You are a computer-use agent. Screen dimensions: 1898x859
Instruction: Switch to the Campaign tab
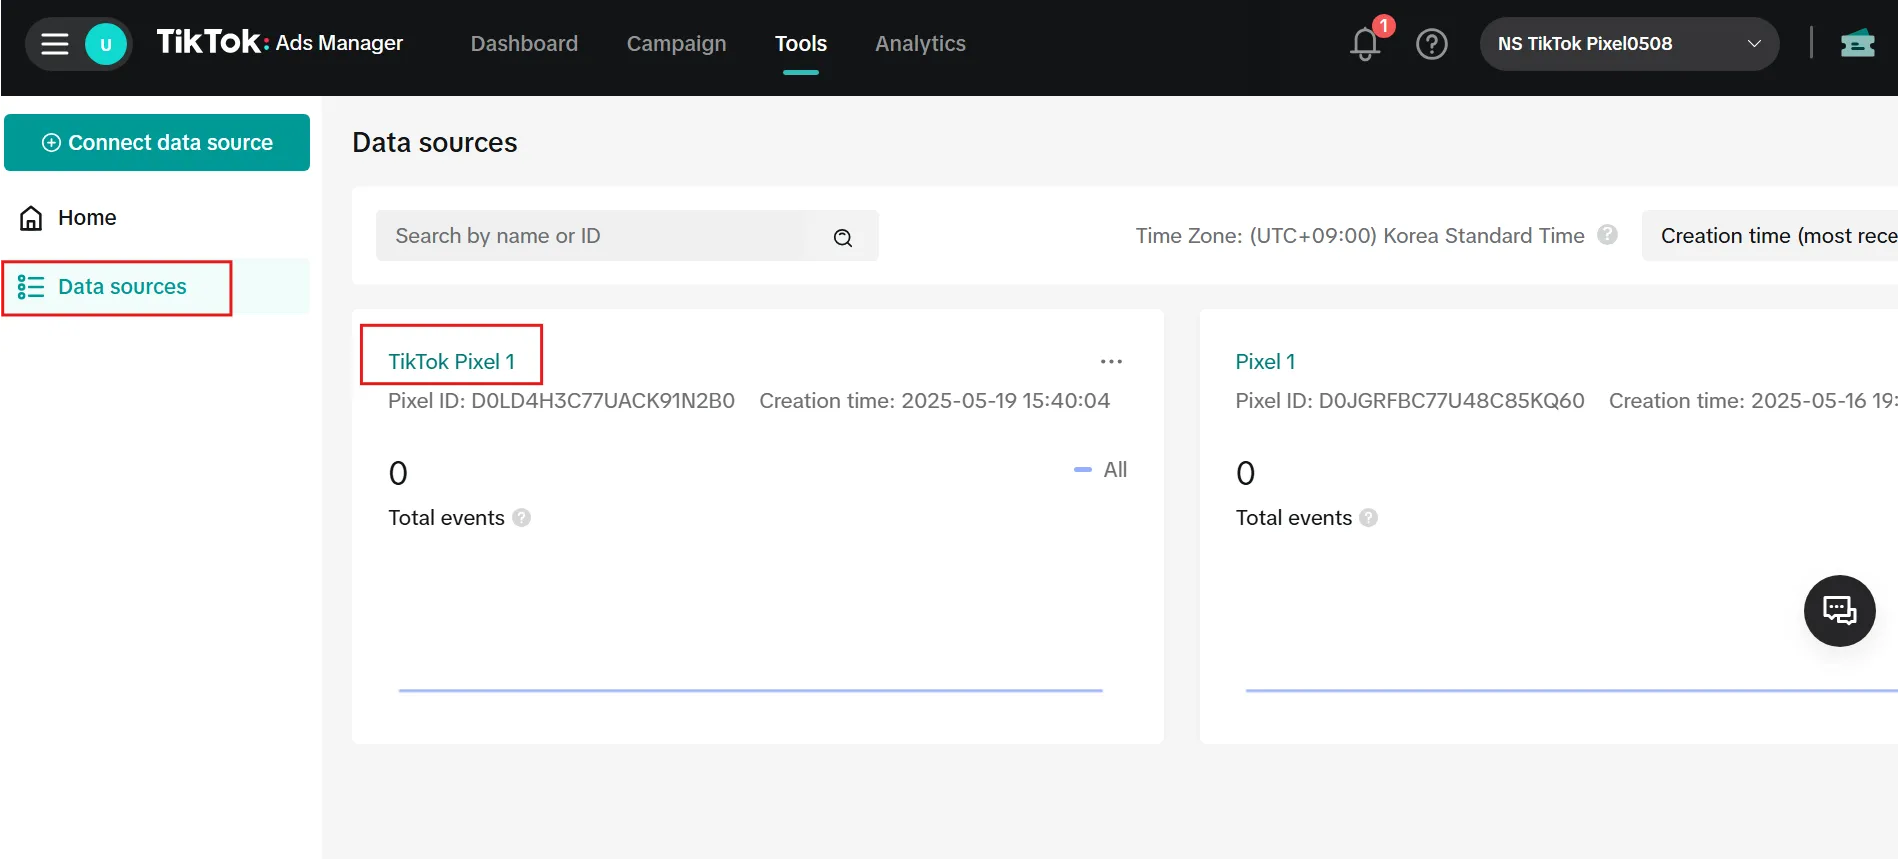(x=676, y=44)
